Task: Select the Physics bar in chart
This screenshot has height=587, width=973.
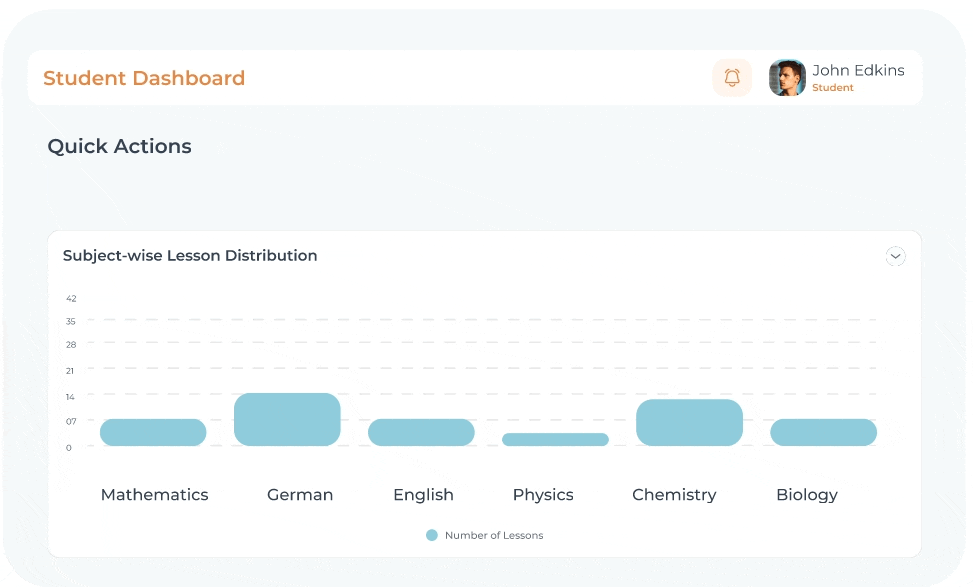Action: tap(555, 439)
